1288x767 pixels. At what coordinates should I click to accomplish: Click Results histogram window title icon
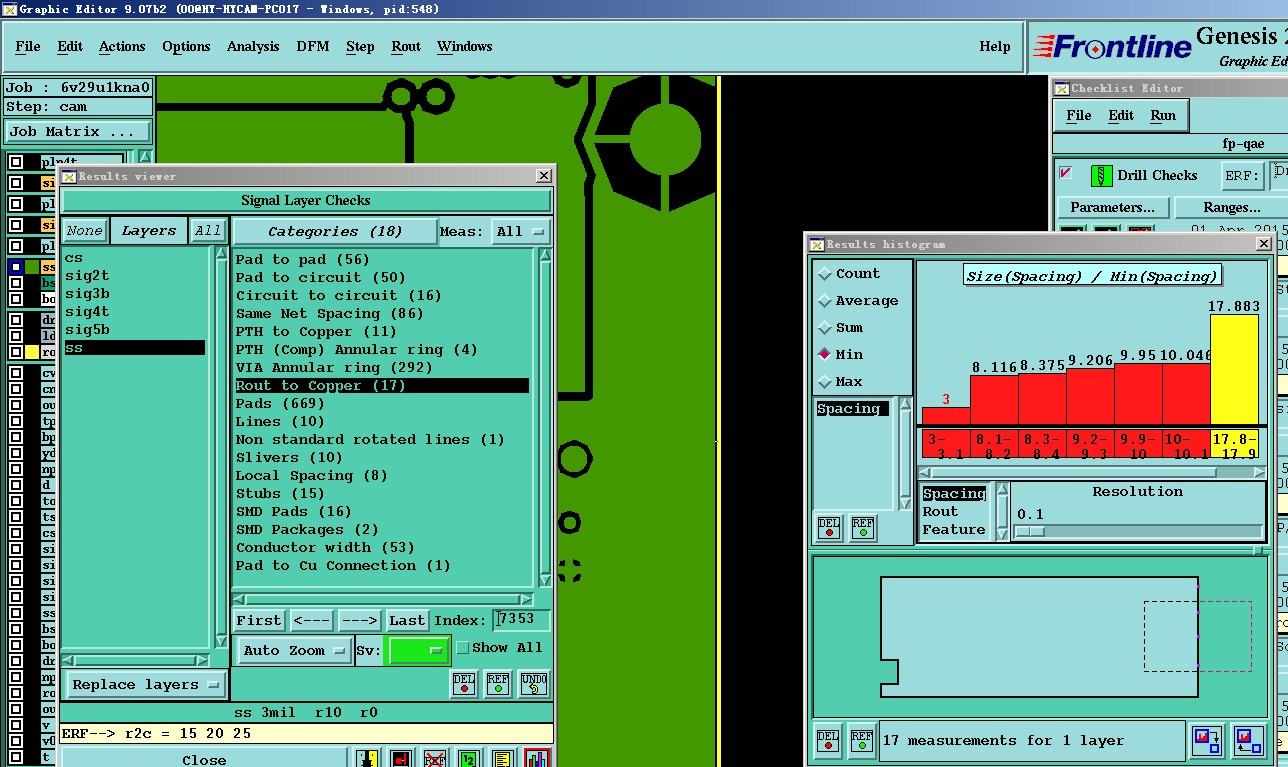tap(817, 244)
